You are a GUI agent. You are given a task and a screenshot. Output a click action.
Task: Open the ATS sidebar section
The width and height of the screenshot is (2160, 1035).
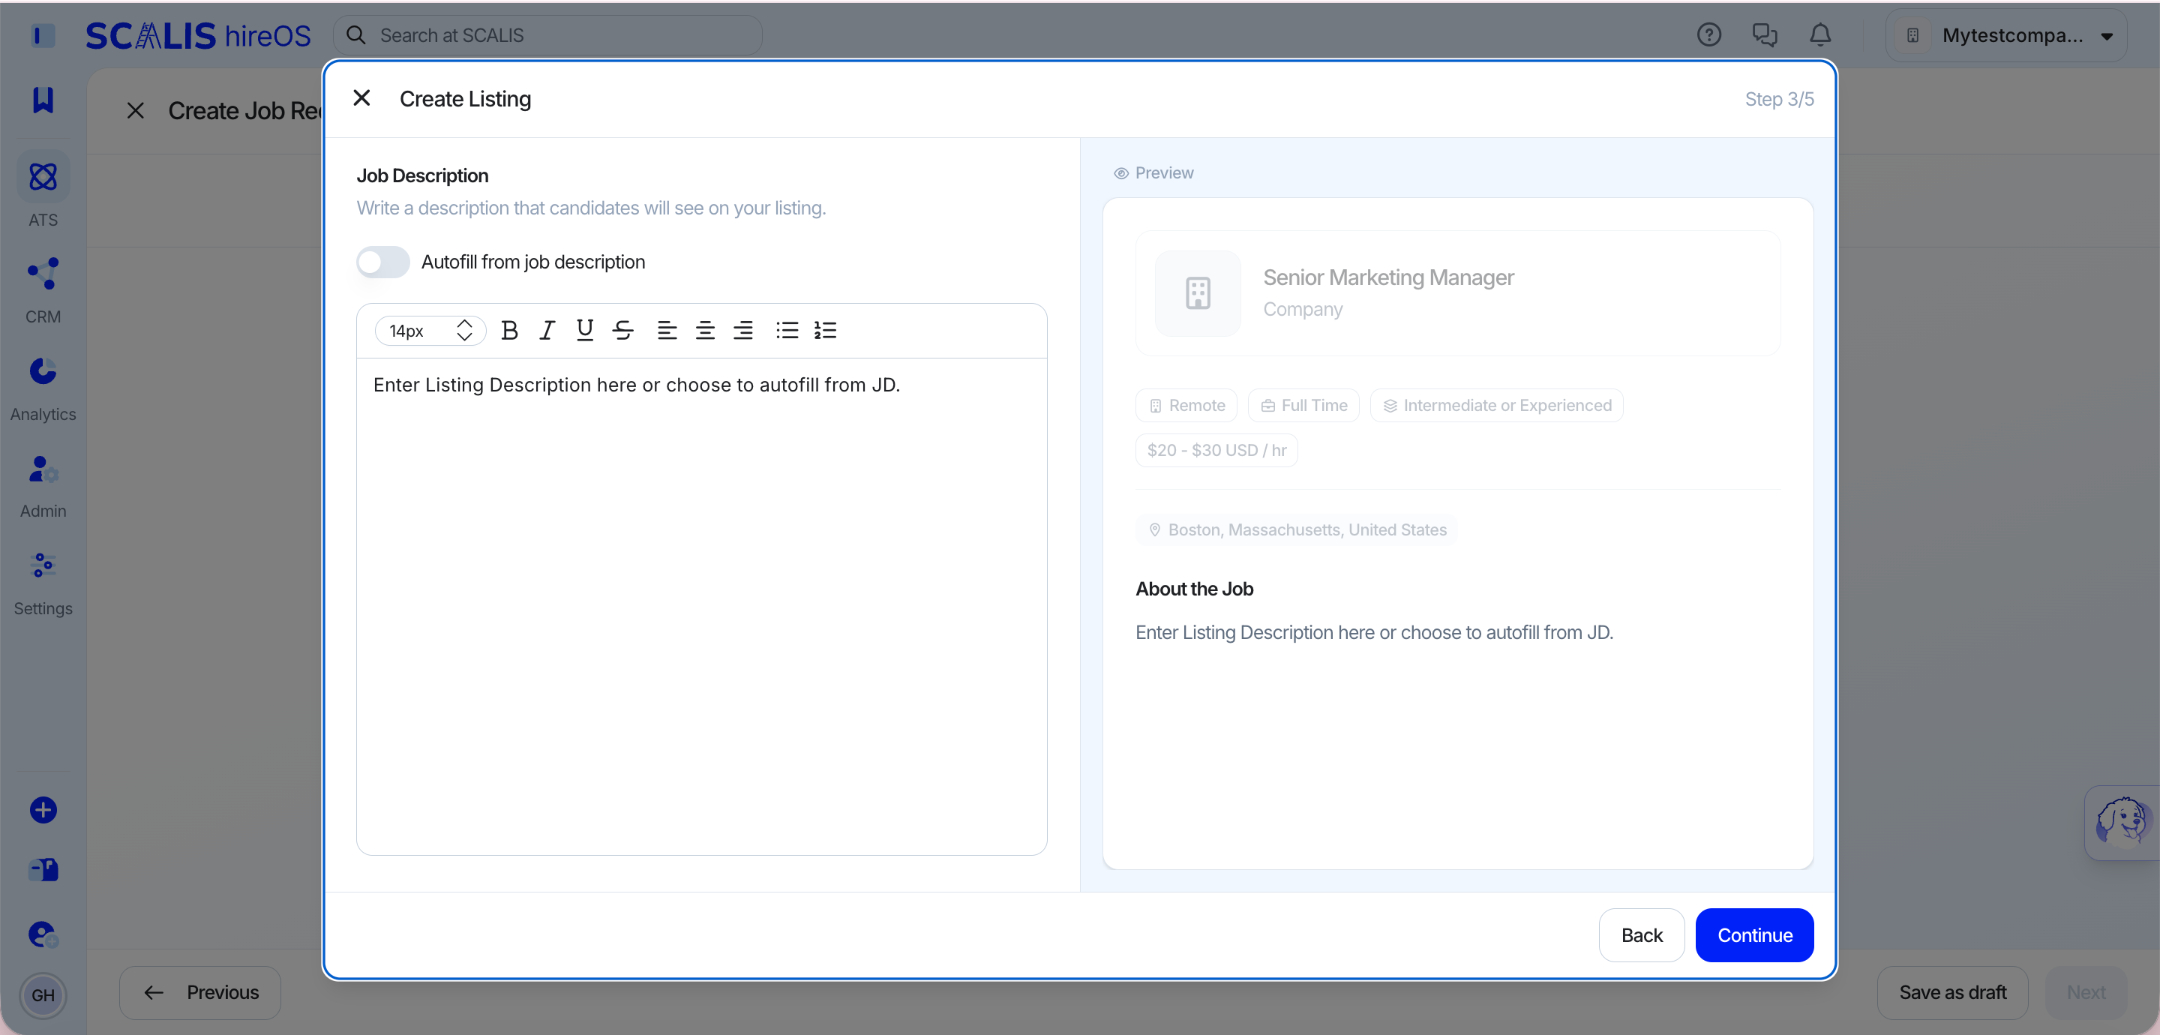(x=43, y=190)
